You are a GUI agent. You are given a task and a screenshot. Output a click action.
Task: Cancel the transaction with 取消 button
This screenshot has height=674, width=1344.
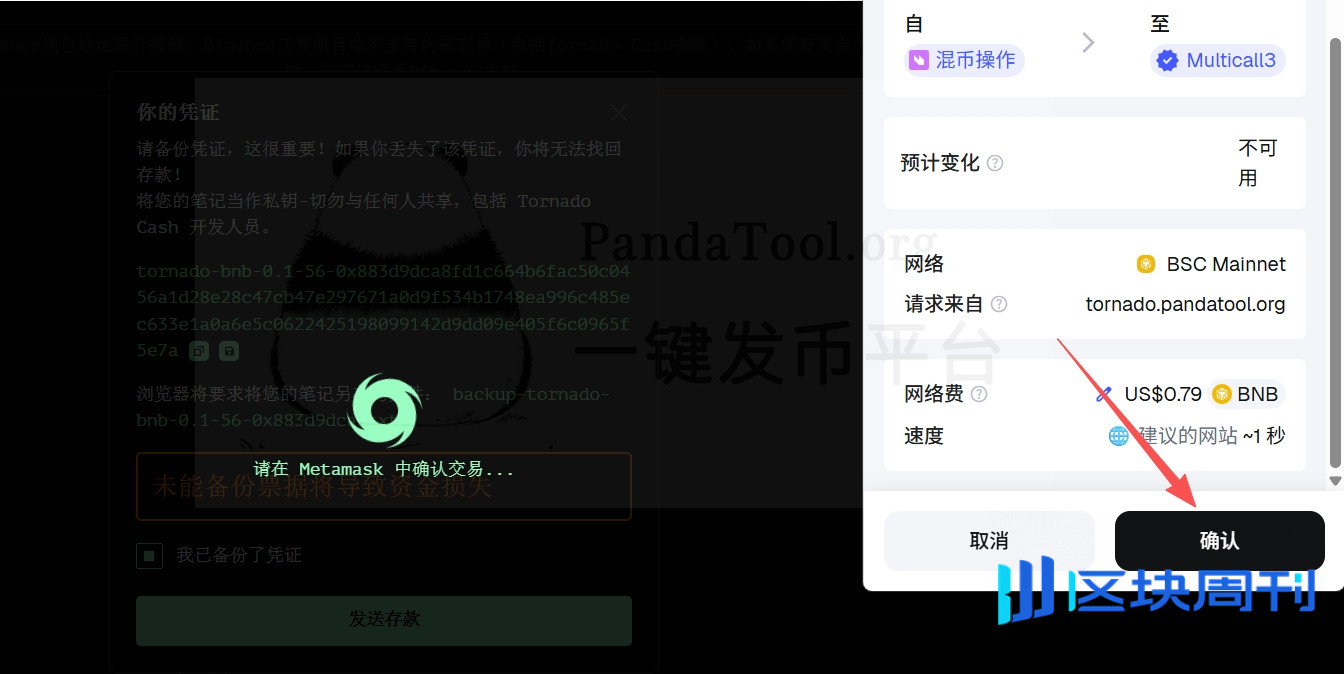[x=989, y=541]
